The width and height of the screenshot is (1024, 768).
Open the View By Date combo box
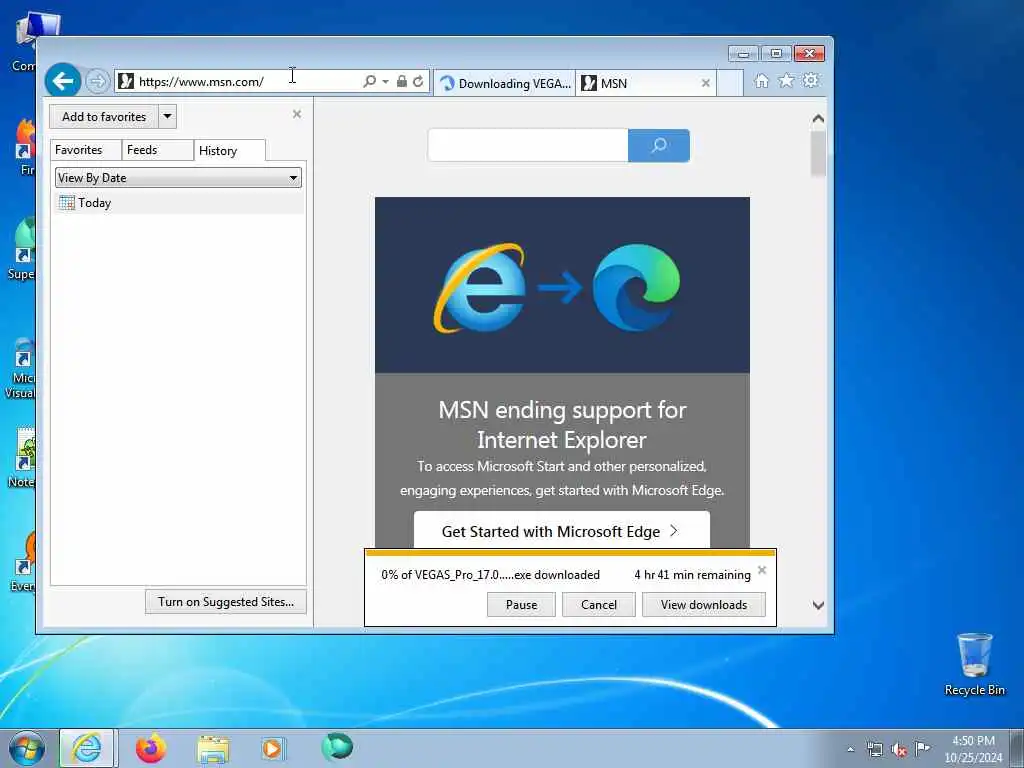pyautogui.click(x=178, y=178)
